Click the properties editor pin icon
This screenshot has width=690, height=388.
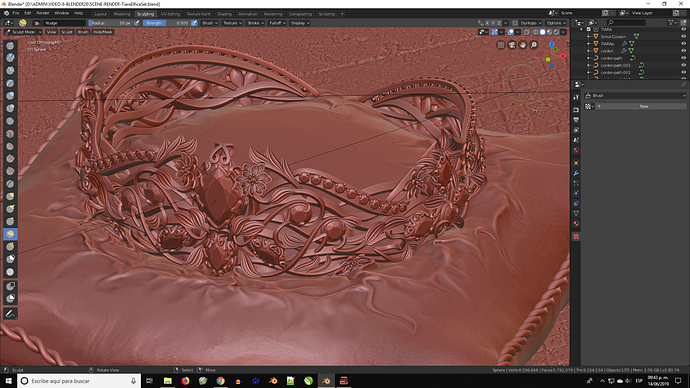pyautogui.click(x=683, y=84)
